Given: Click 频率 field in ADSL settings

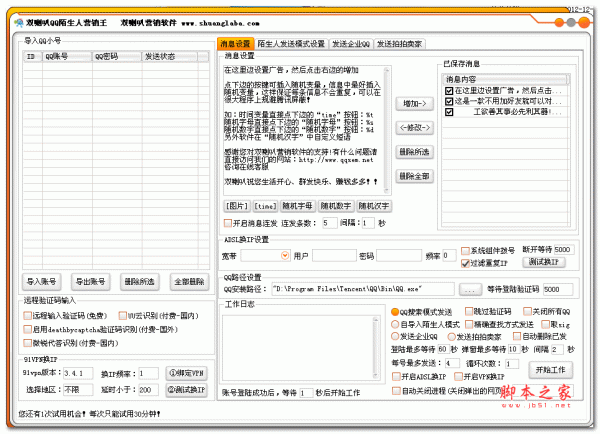Looking at the screenshot, I should pos(449,255).
